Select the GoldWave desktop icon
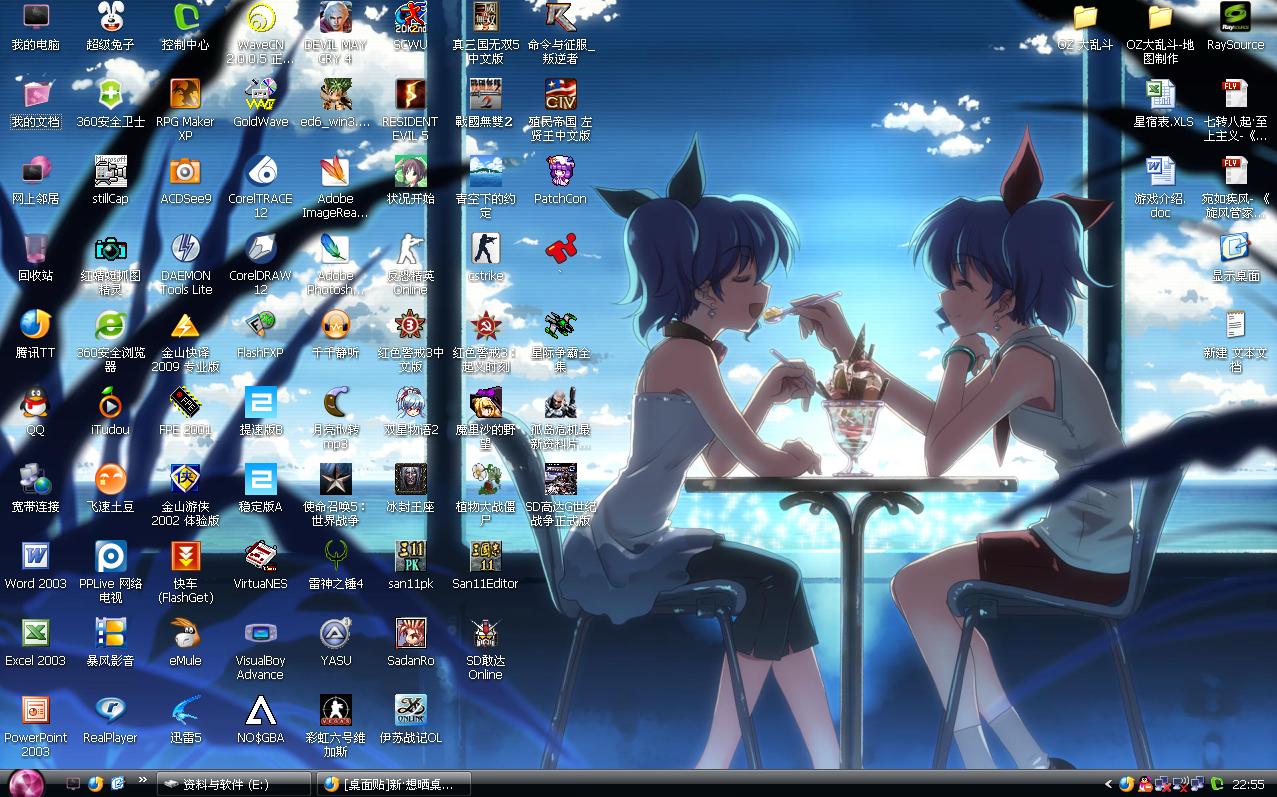 260,103
